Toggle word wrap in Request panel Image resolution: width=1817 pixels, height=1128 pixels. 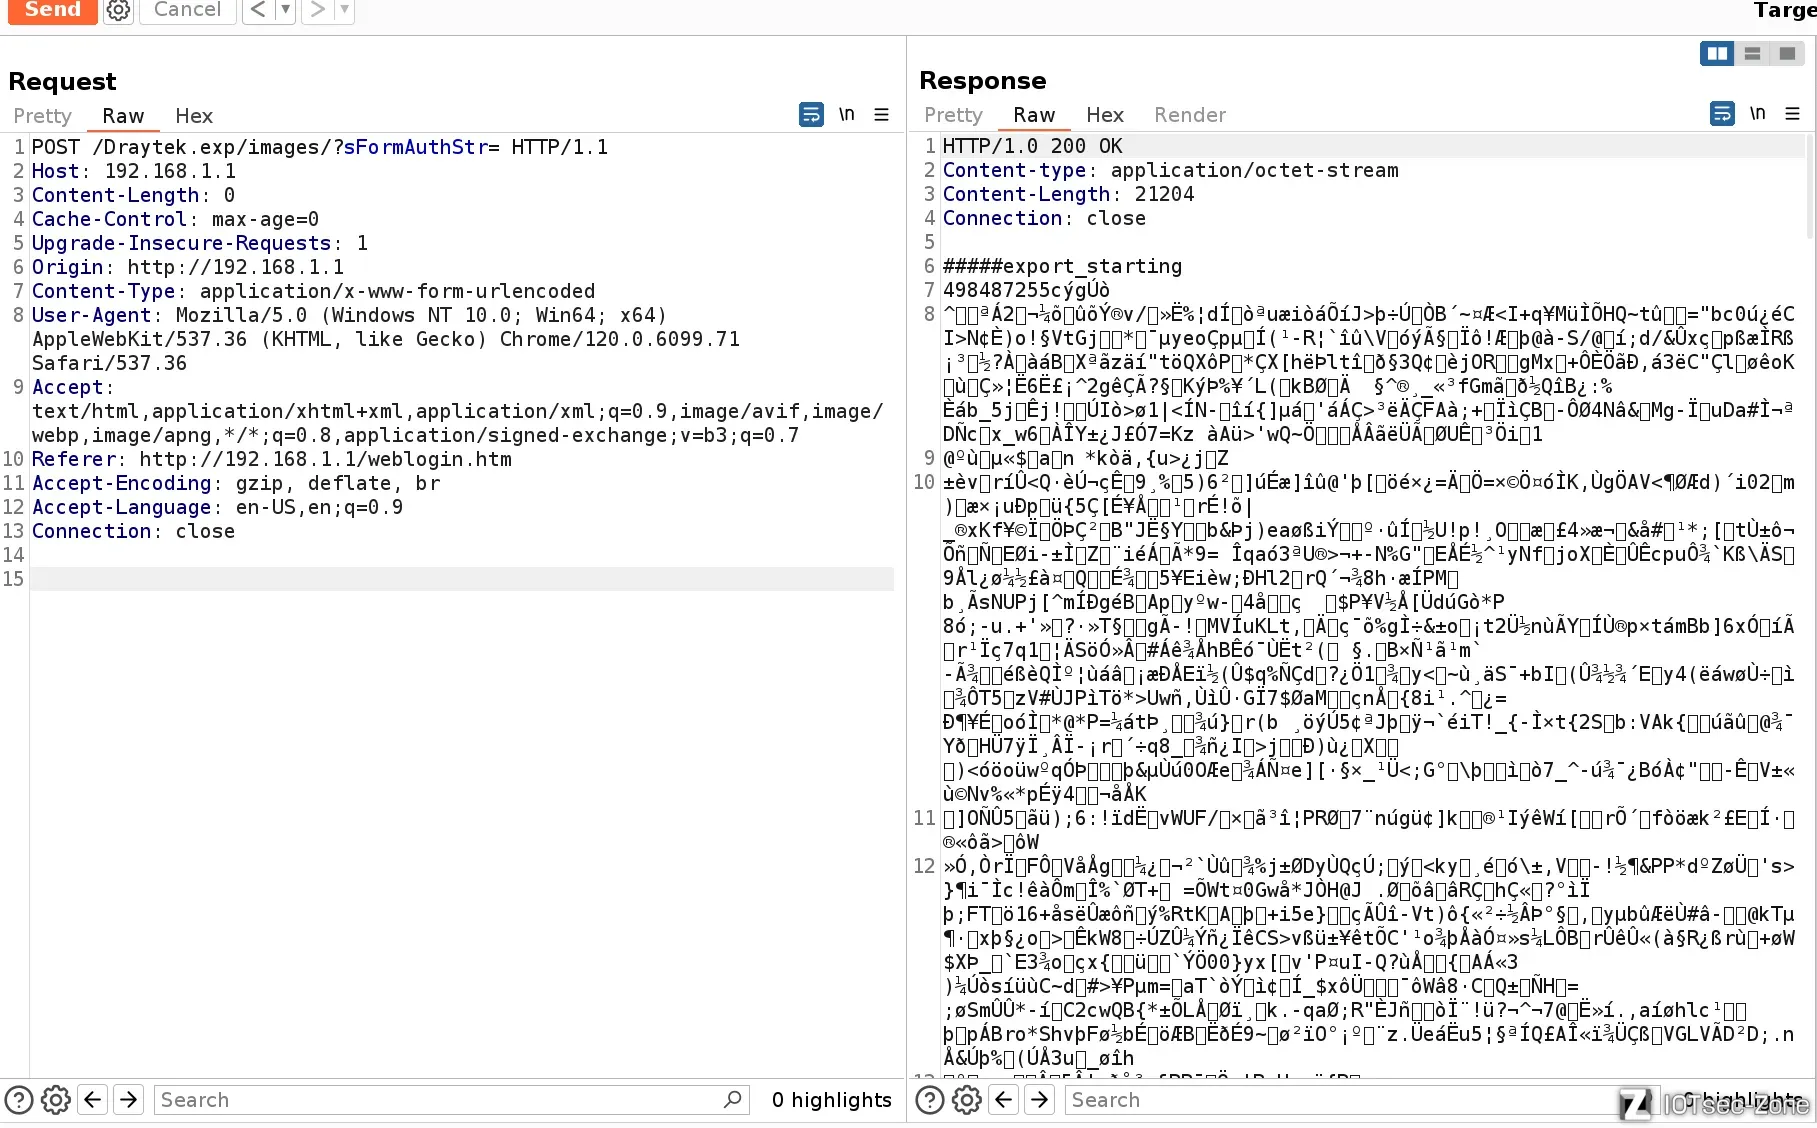(x=811, y=115)
